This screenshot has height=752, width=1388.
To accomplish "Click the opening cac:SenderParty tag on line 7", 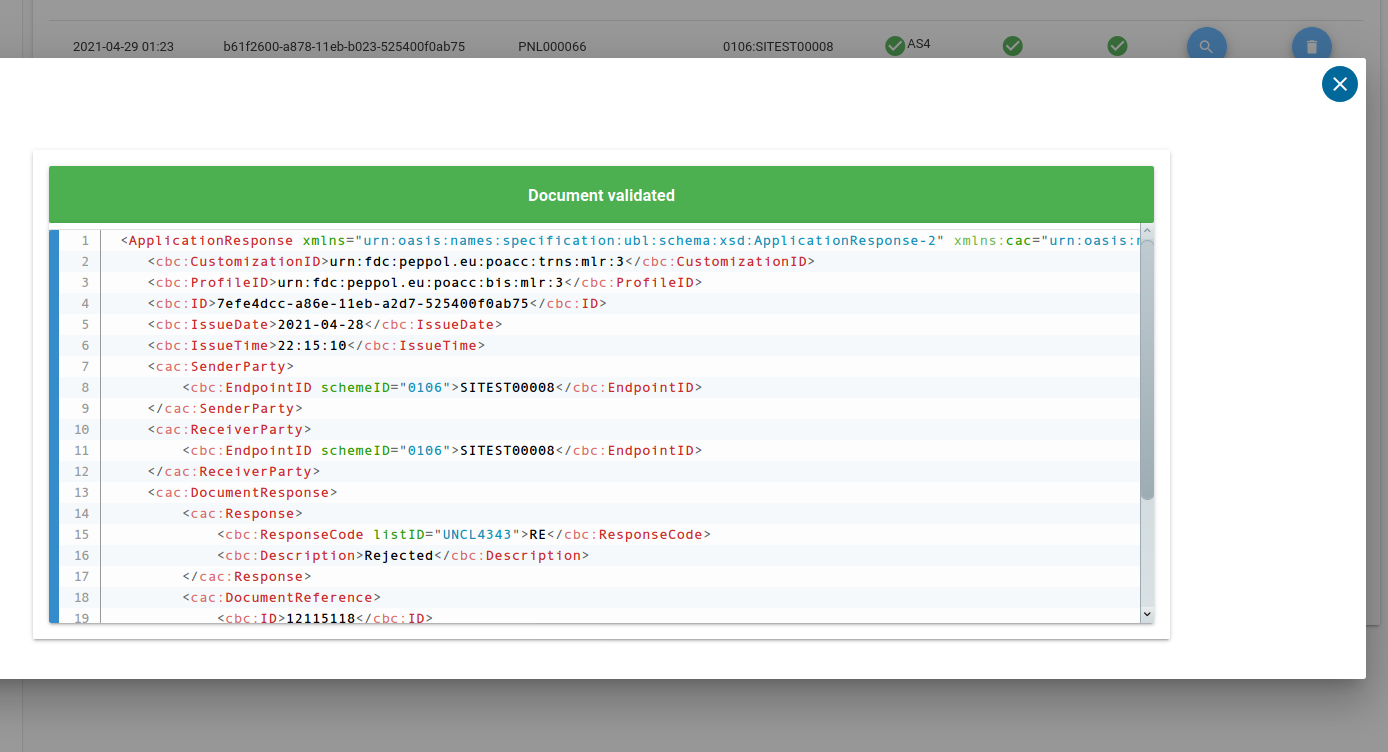I will pyautogui.click(x=221, y=367).
